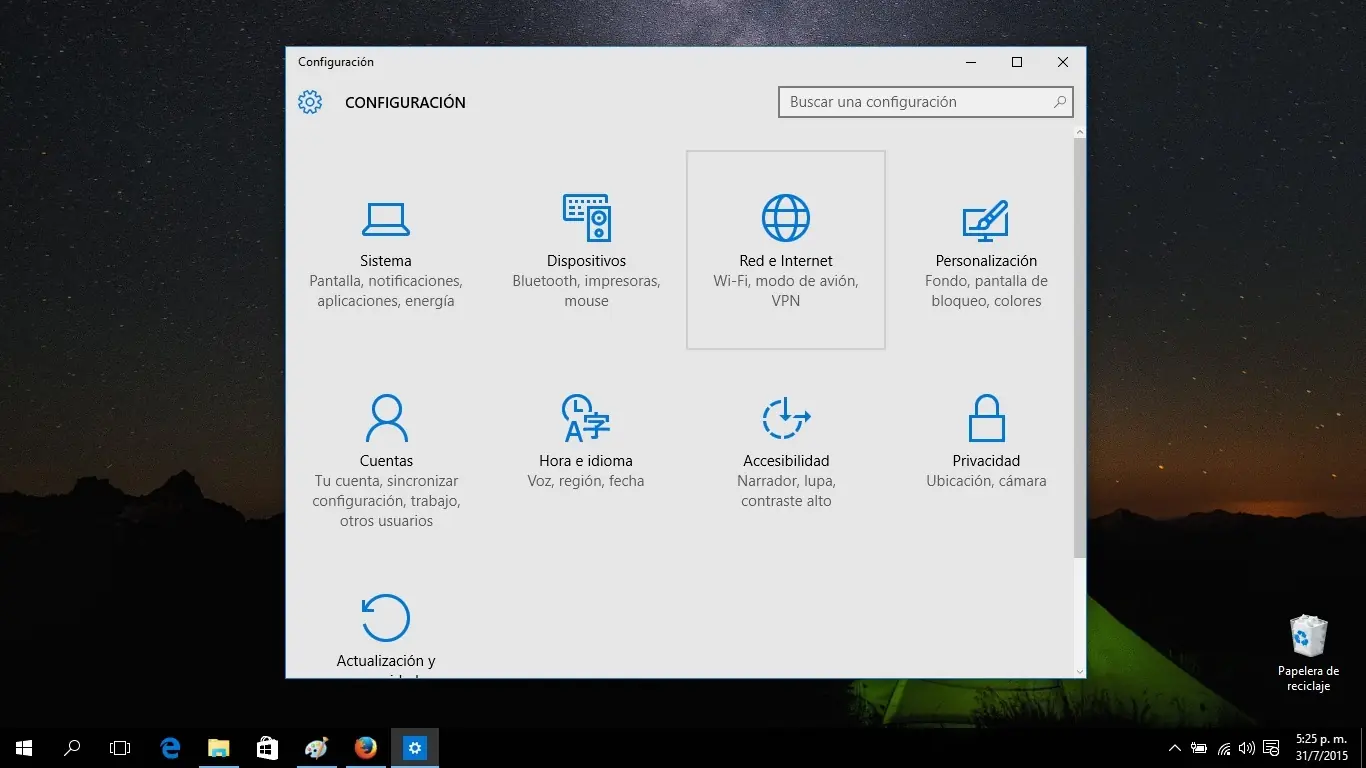1366x768 pixels.
Task: Open the Windows Store from the taskbar
Action: coord(266,747)
